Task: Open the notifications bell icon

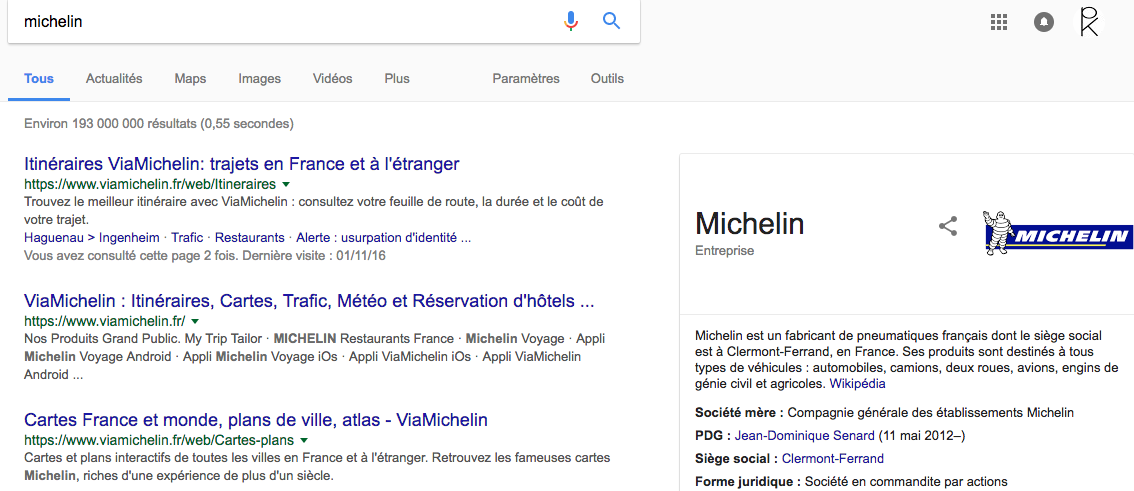Action: click(x=1044, y=22)
